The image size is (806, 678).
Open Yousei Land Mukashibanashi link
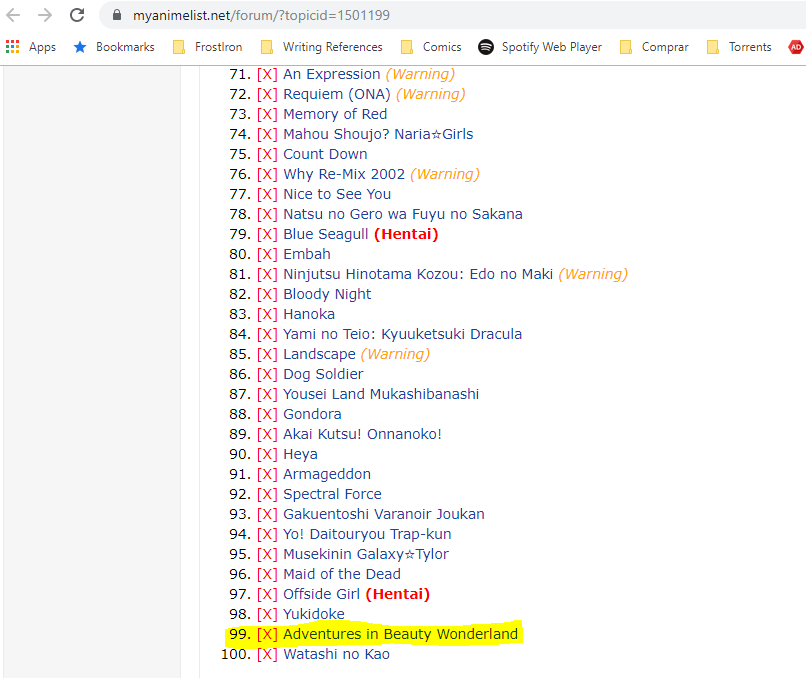point(381,394)
